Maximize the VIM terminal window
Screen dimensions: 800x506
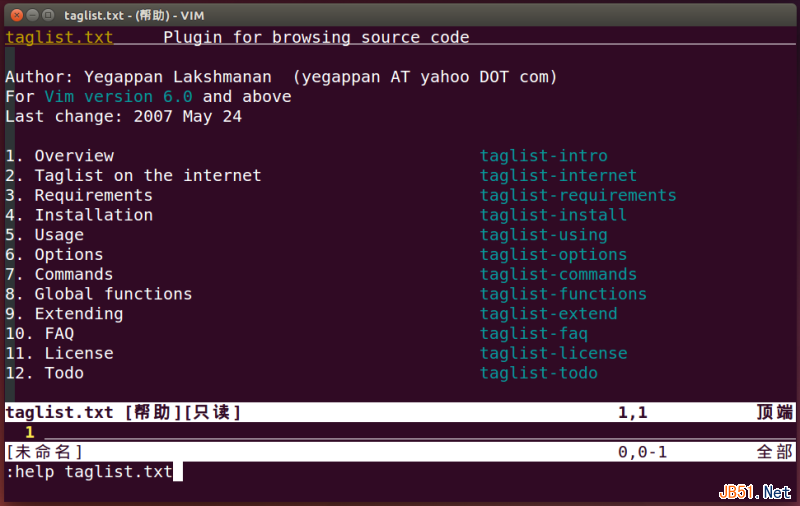click(49, 14)
